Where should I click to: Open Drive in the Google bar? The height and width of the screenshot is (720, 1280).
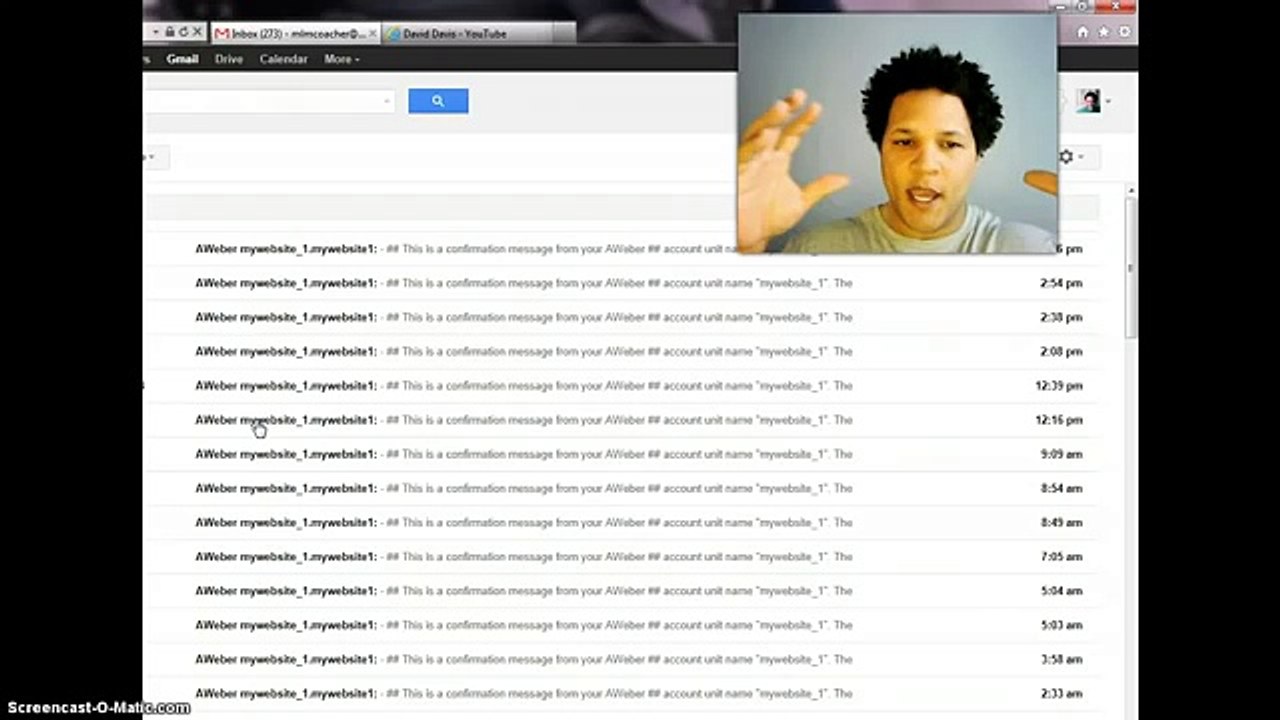pos(229,59)
